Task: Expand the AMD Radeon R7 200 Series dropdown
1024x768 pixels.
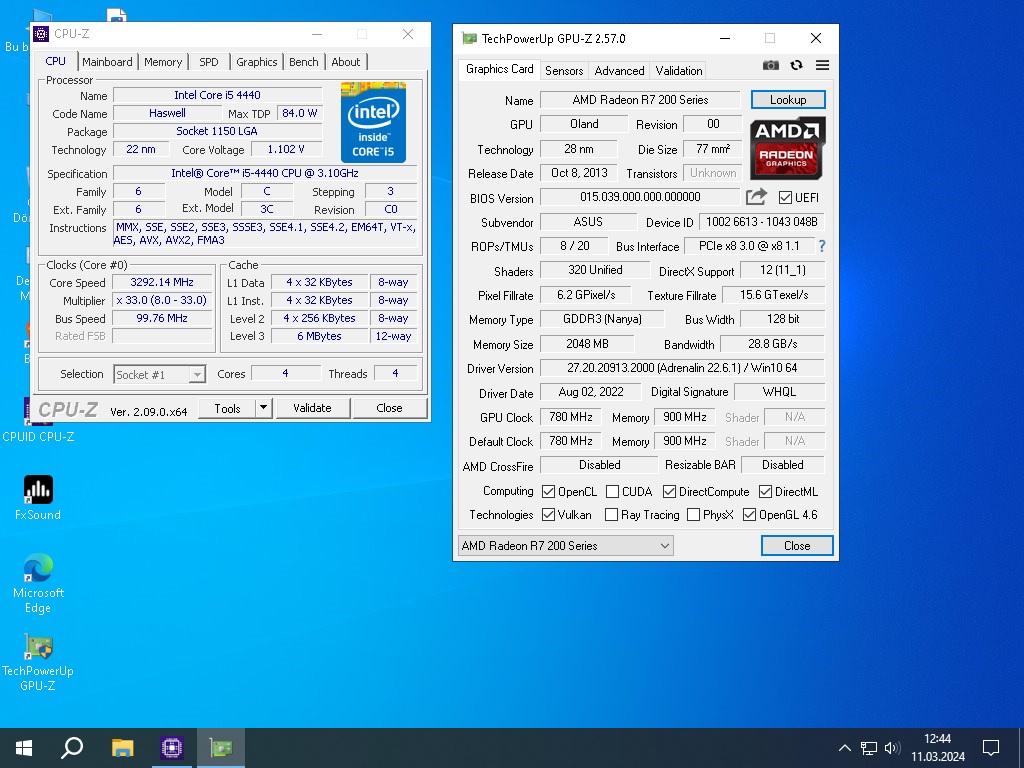Action: click(x=566, y=545)
